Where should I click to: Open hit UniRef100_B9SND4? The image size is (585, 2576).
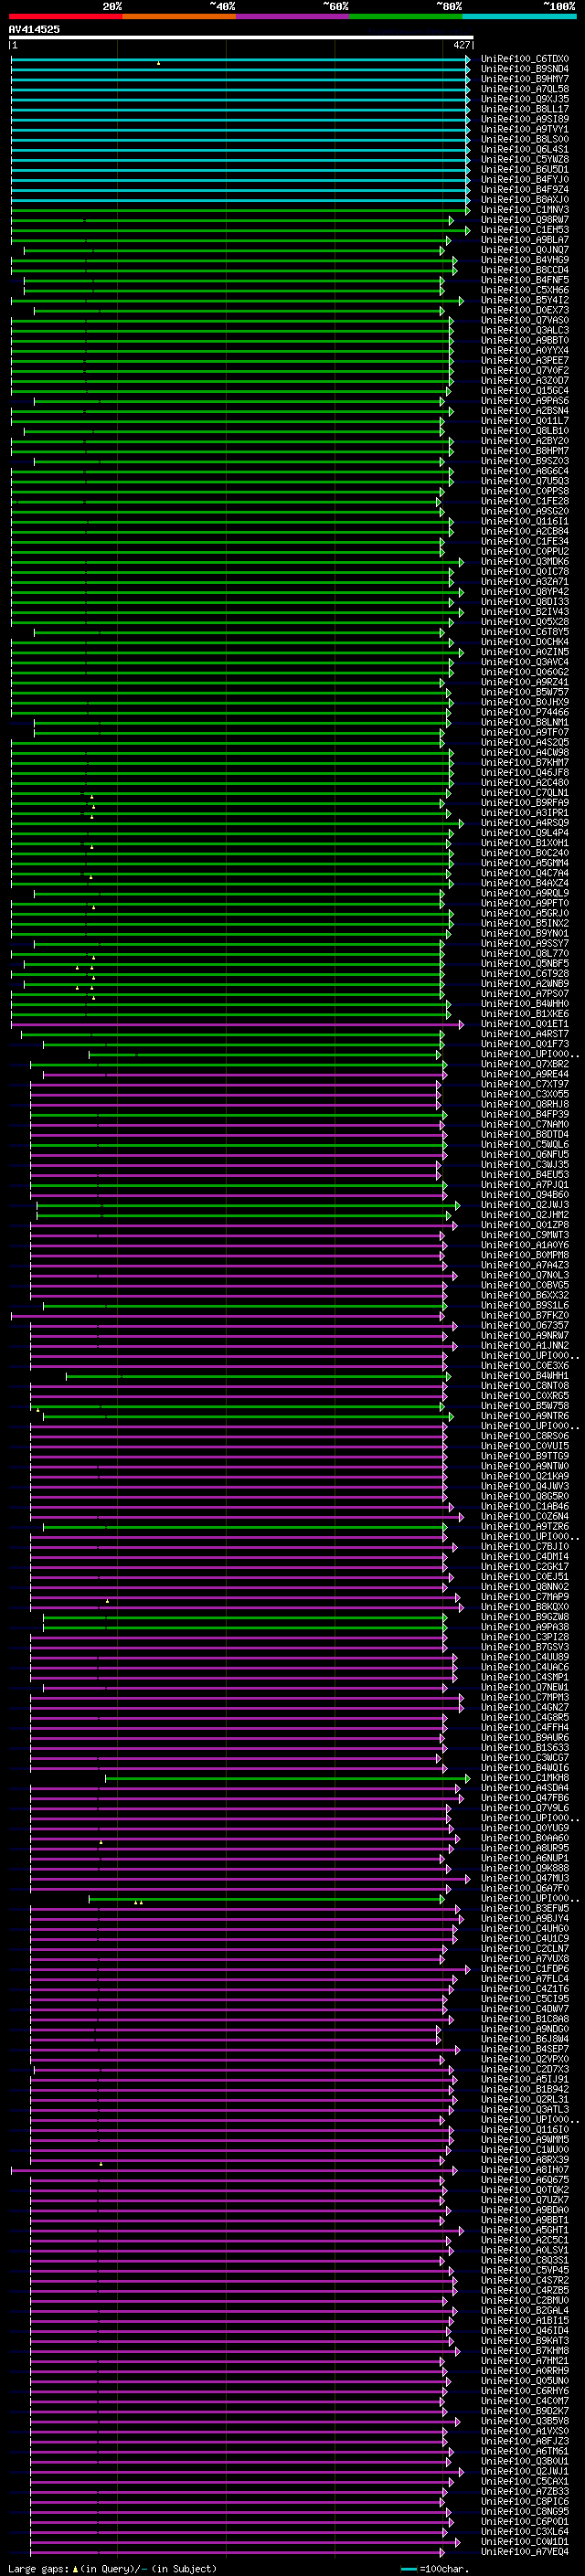[525, 69]
